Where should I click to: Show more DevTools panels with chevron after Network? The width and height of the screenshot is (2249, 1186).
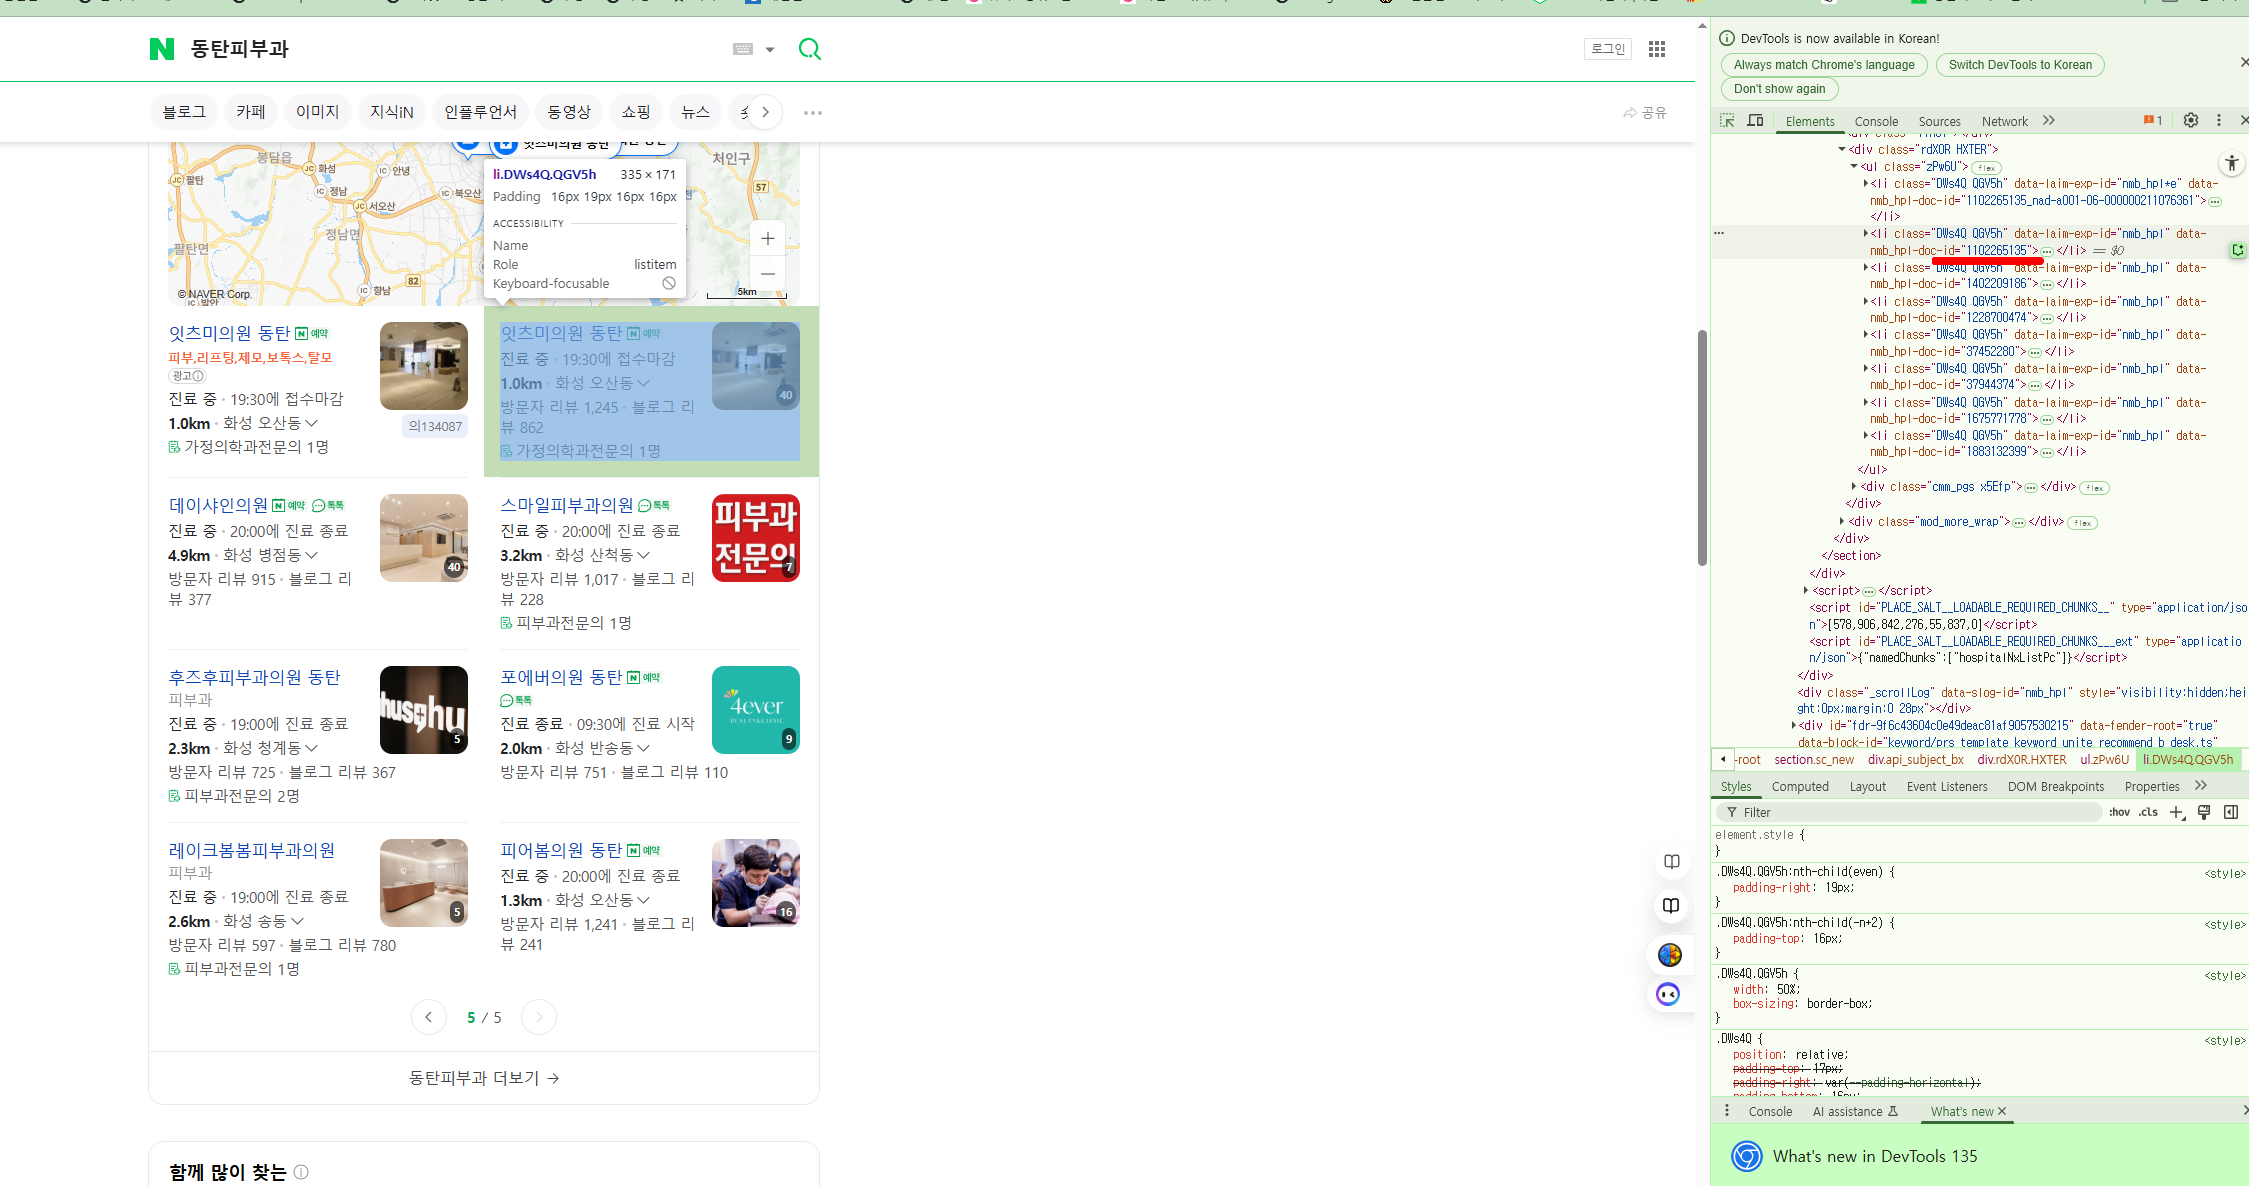pyautogui.click(x=2049, y=120)
